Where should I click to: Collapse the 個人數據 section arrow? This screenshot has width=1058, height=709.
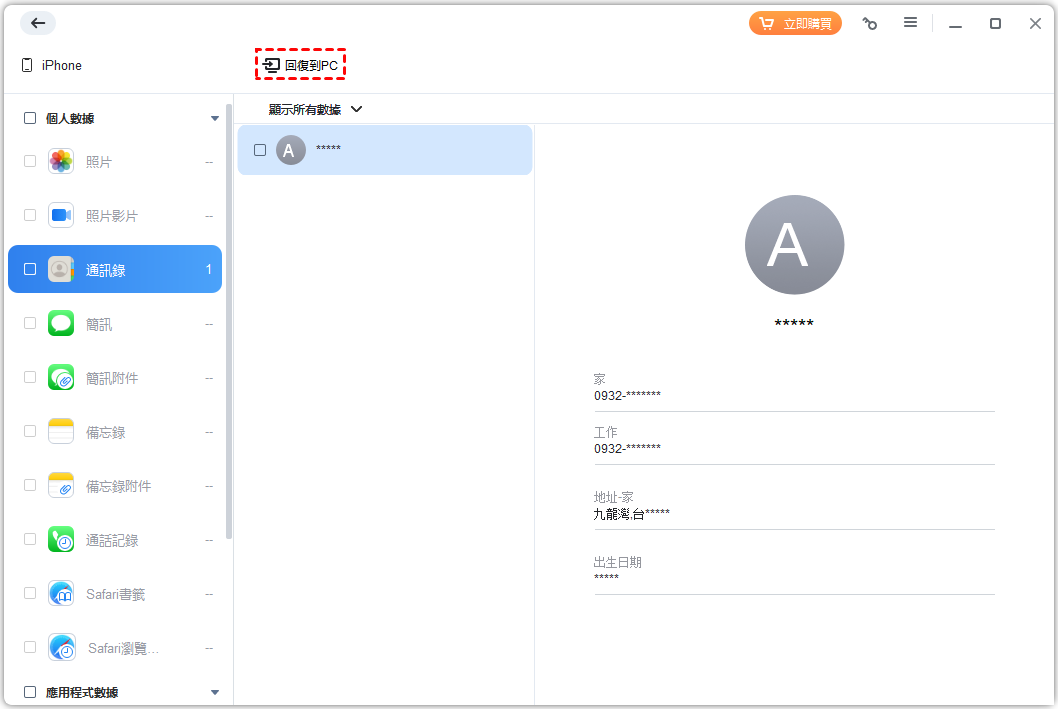214,118
